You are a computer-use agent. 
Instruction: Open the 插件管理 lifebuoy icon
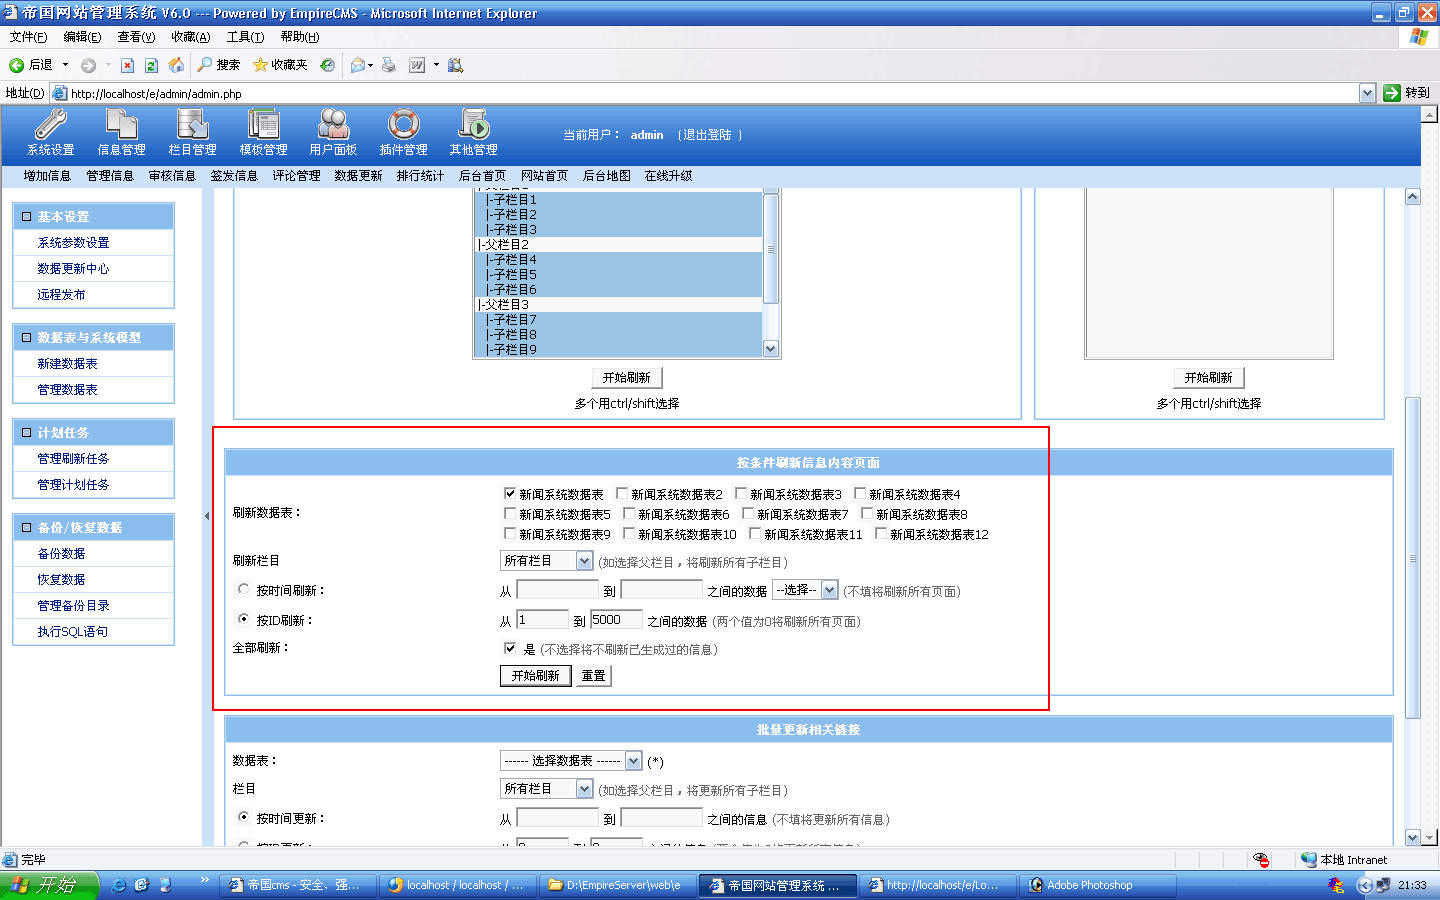pyautogui.click(x=403, y=124)
